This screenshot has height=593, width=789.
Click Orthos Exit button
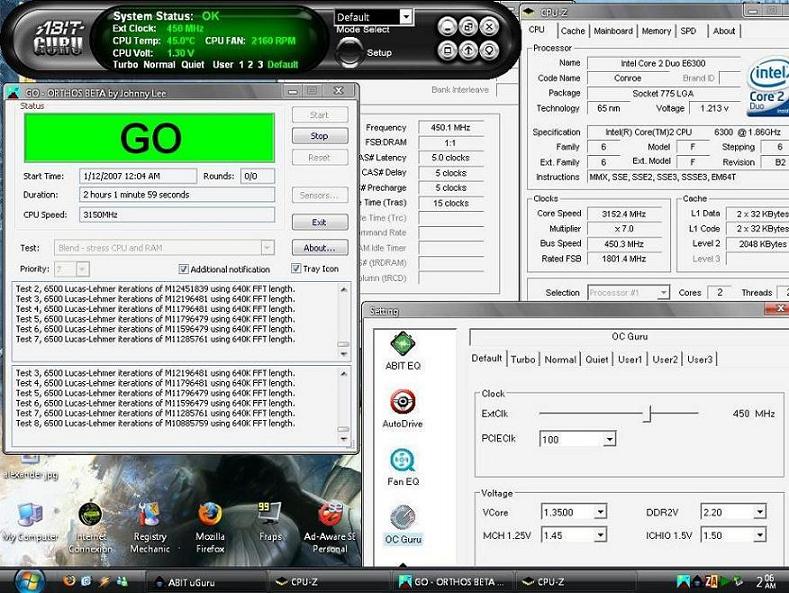point(320,222)
